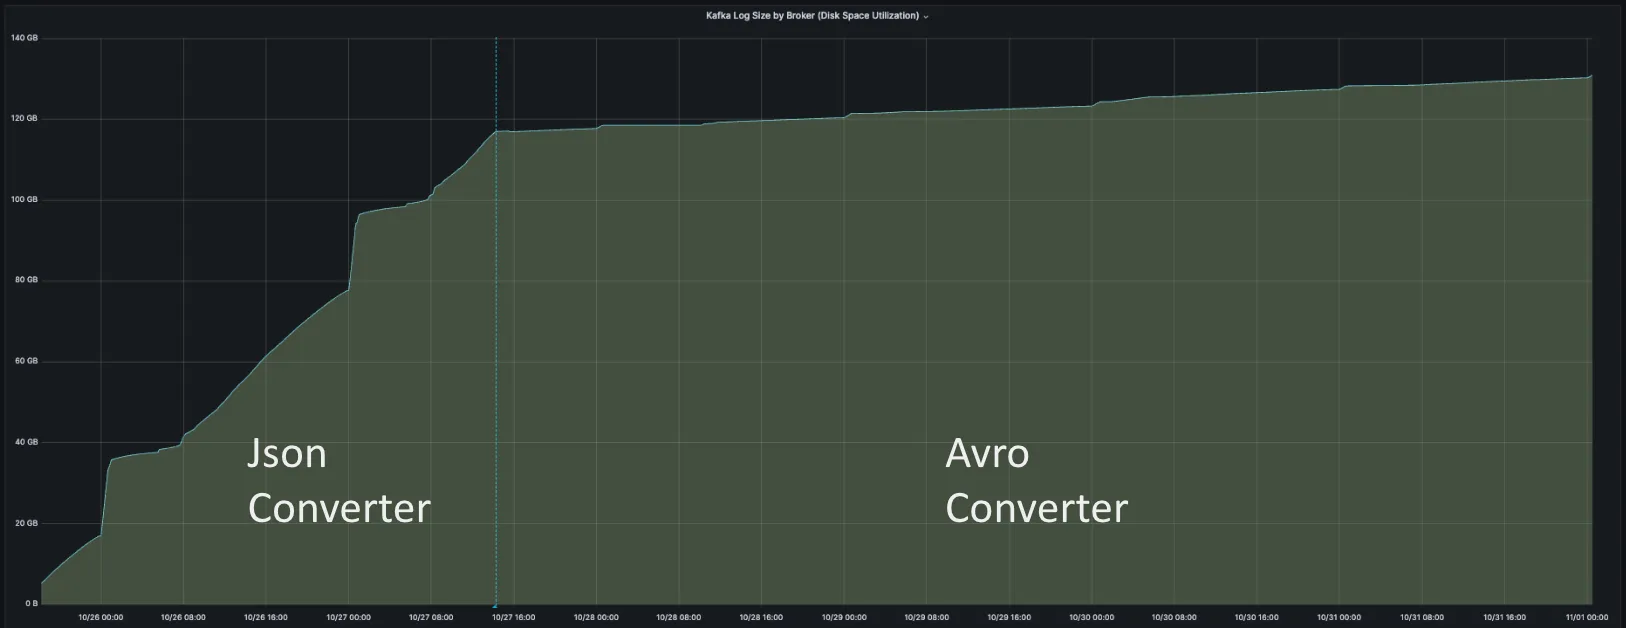Click the 10/31 00:00 time label
1626x628 pixels.
tap(1340, 617)
